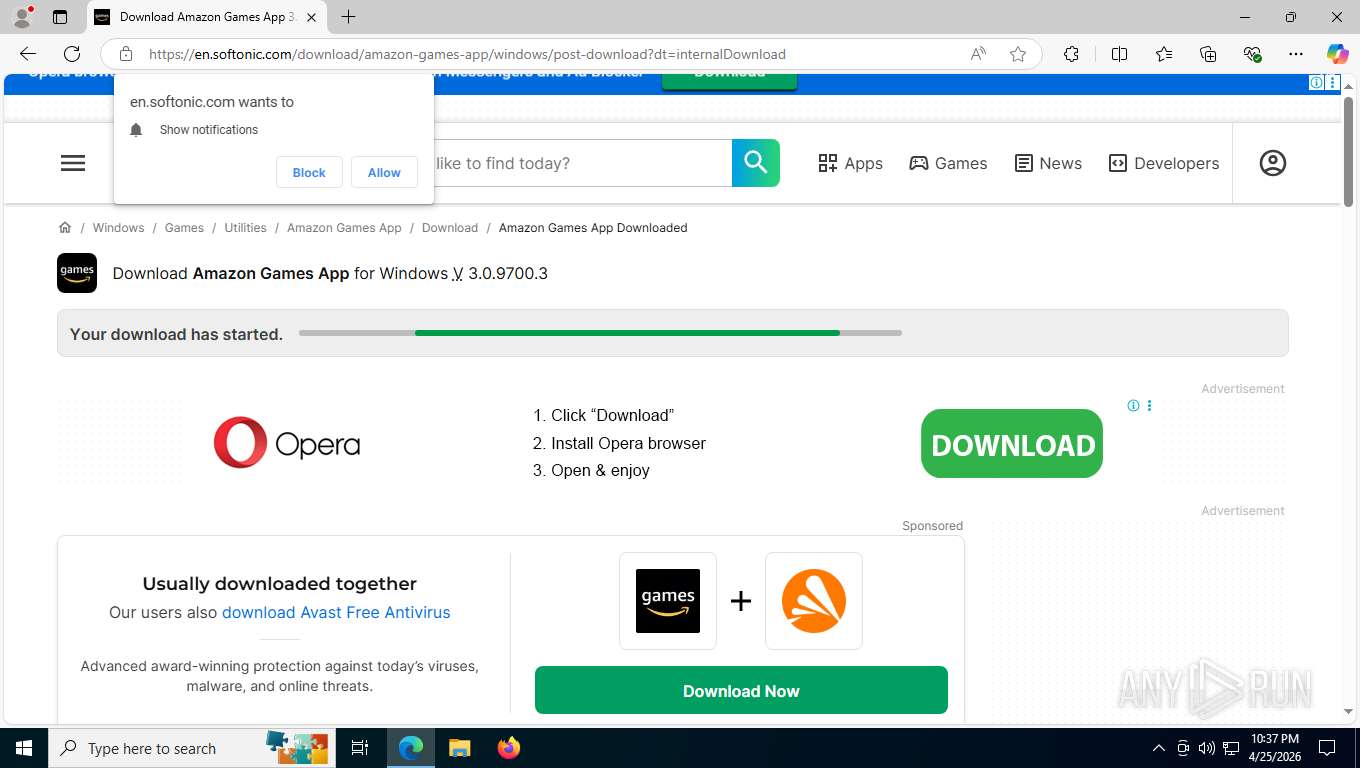Open Task View on taskbar
The image size is (1360, 768).
360,748
